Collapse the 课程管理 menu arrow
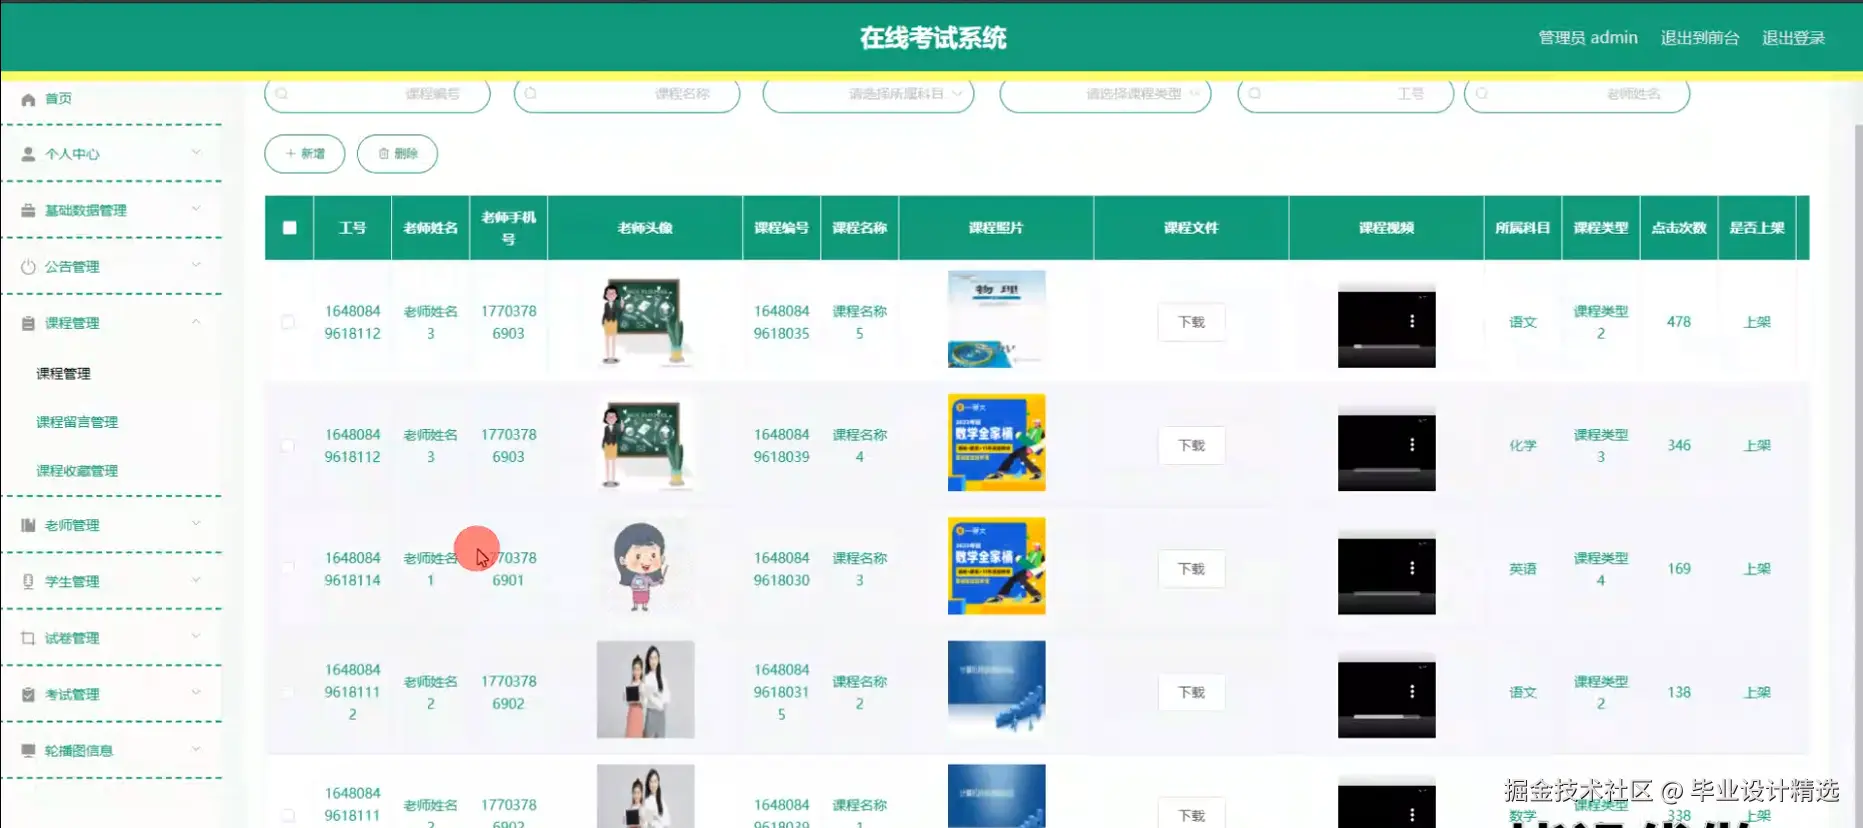 pos(196,322)
